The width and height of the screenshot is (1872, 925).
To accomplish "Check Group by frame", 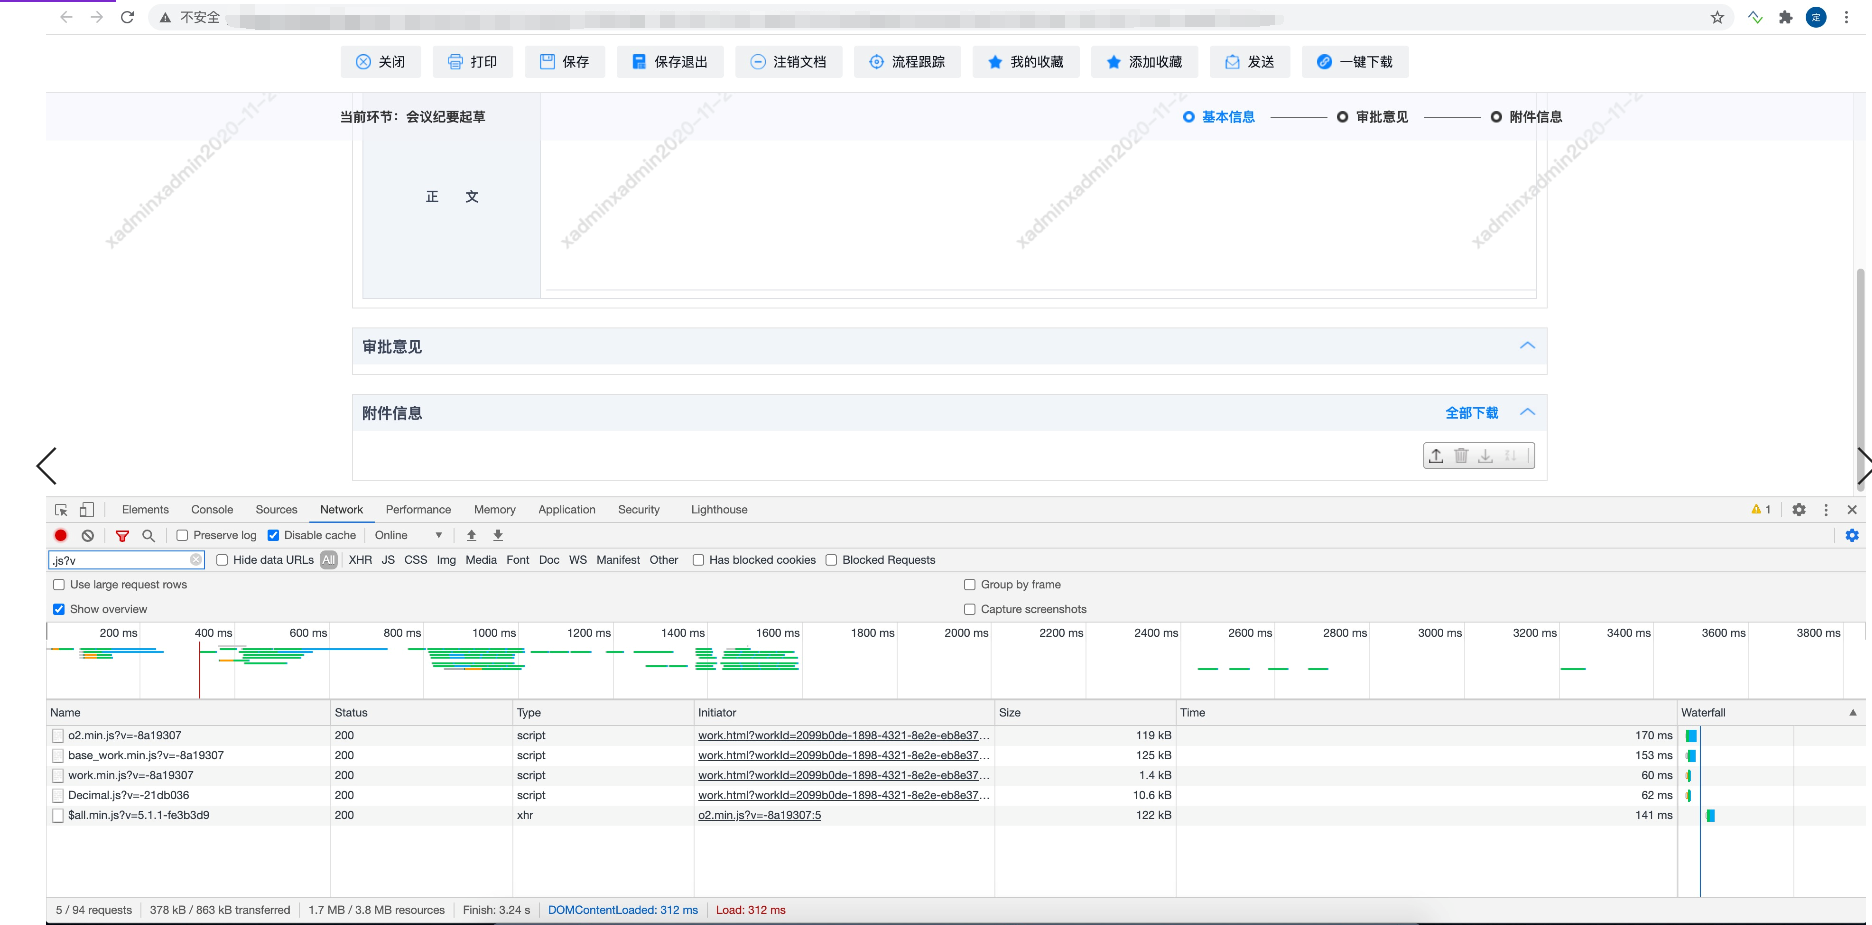I will pos(970,585).
